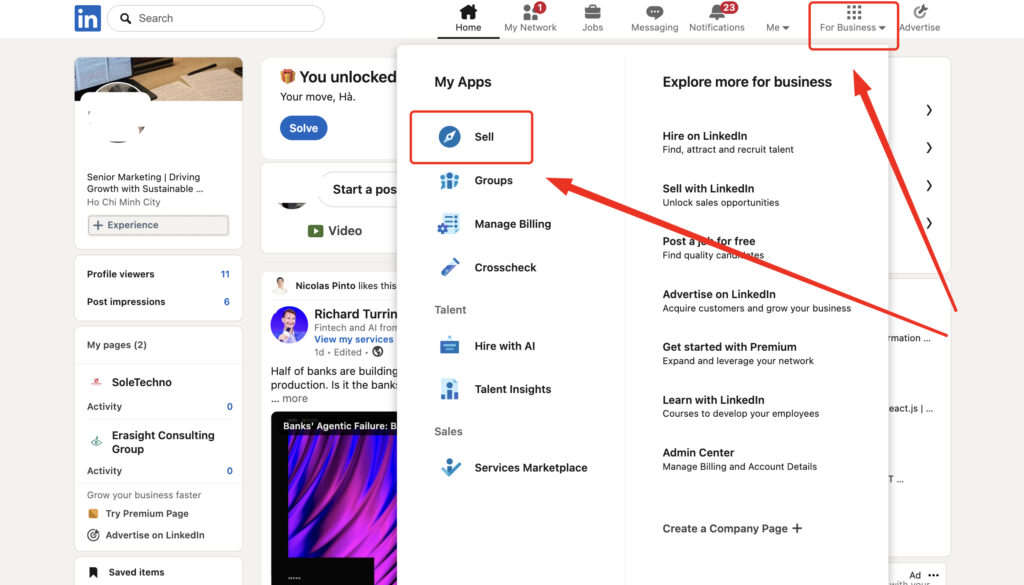Open the Manage Billing app icon
The image size is (1024, 585).
[x=449, y=224]
